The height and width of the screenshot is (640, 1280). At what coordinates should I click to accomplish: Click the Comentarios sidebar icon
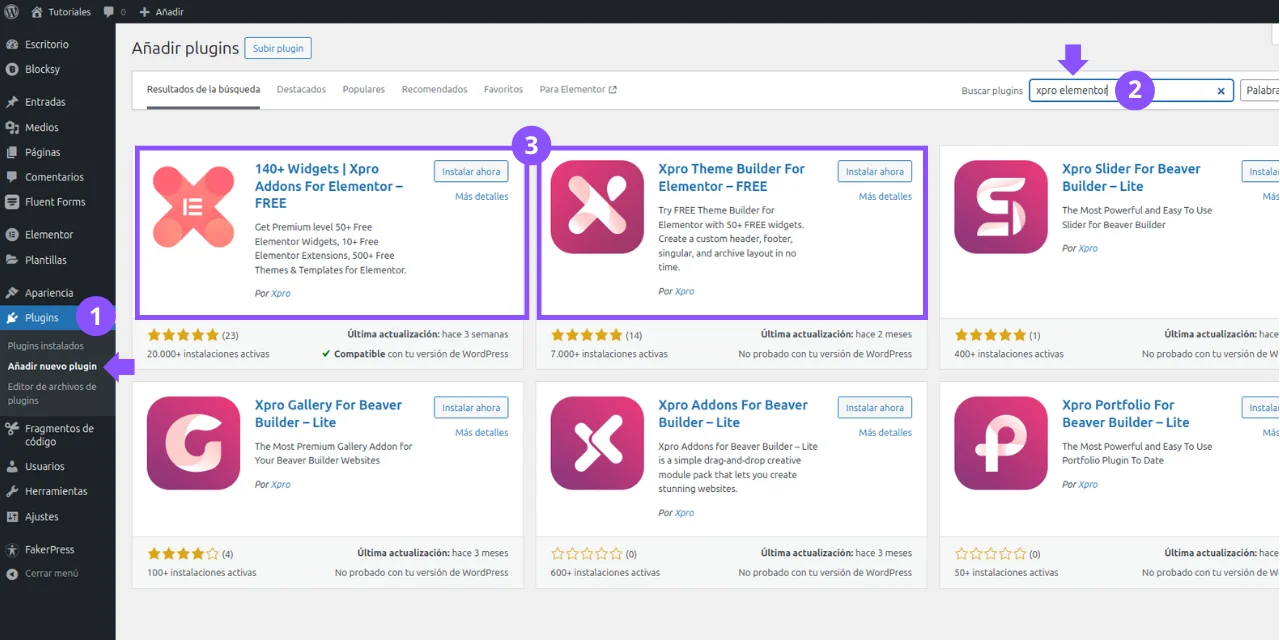pos(12,177)
